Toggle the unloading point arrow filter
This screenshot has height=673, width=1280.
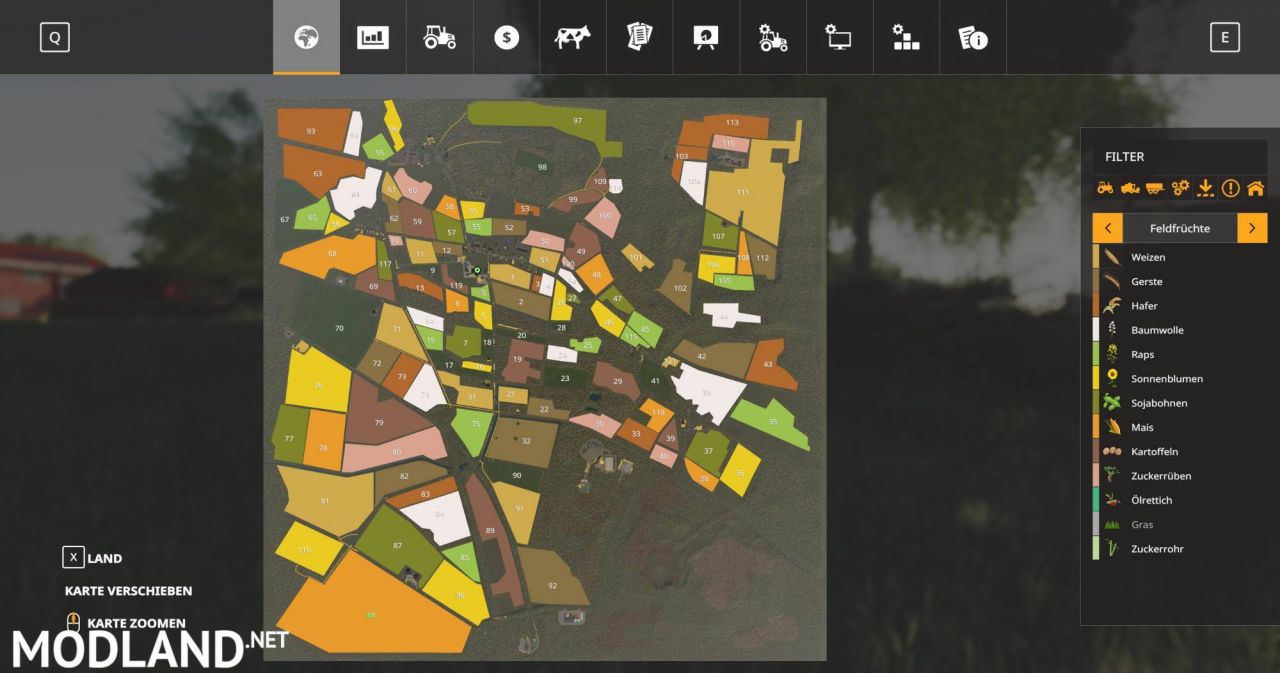[1205, 187]
